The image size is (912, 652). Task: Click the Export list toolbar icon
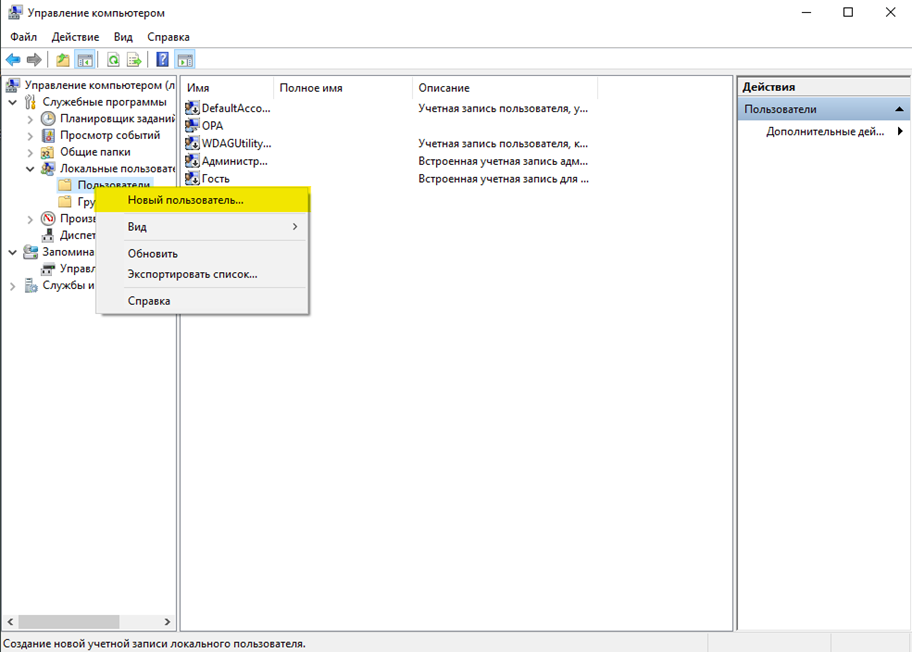point(134,60)
